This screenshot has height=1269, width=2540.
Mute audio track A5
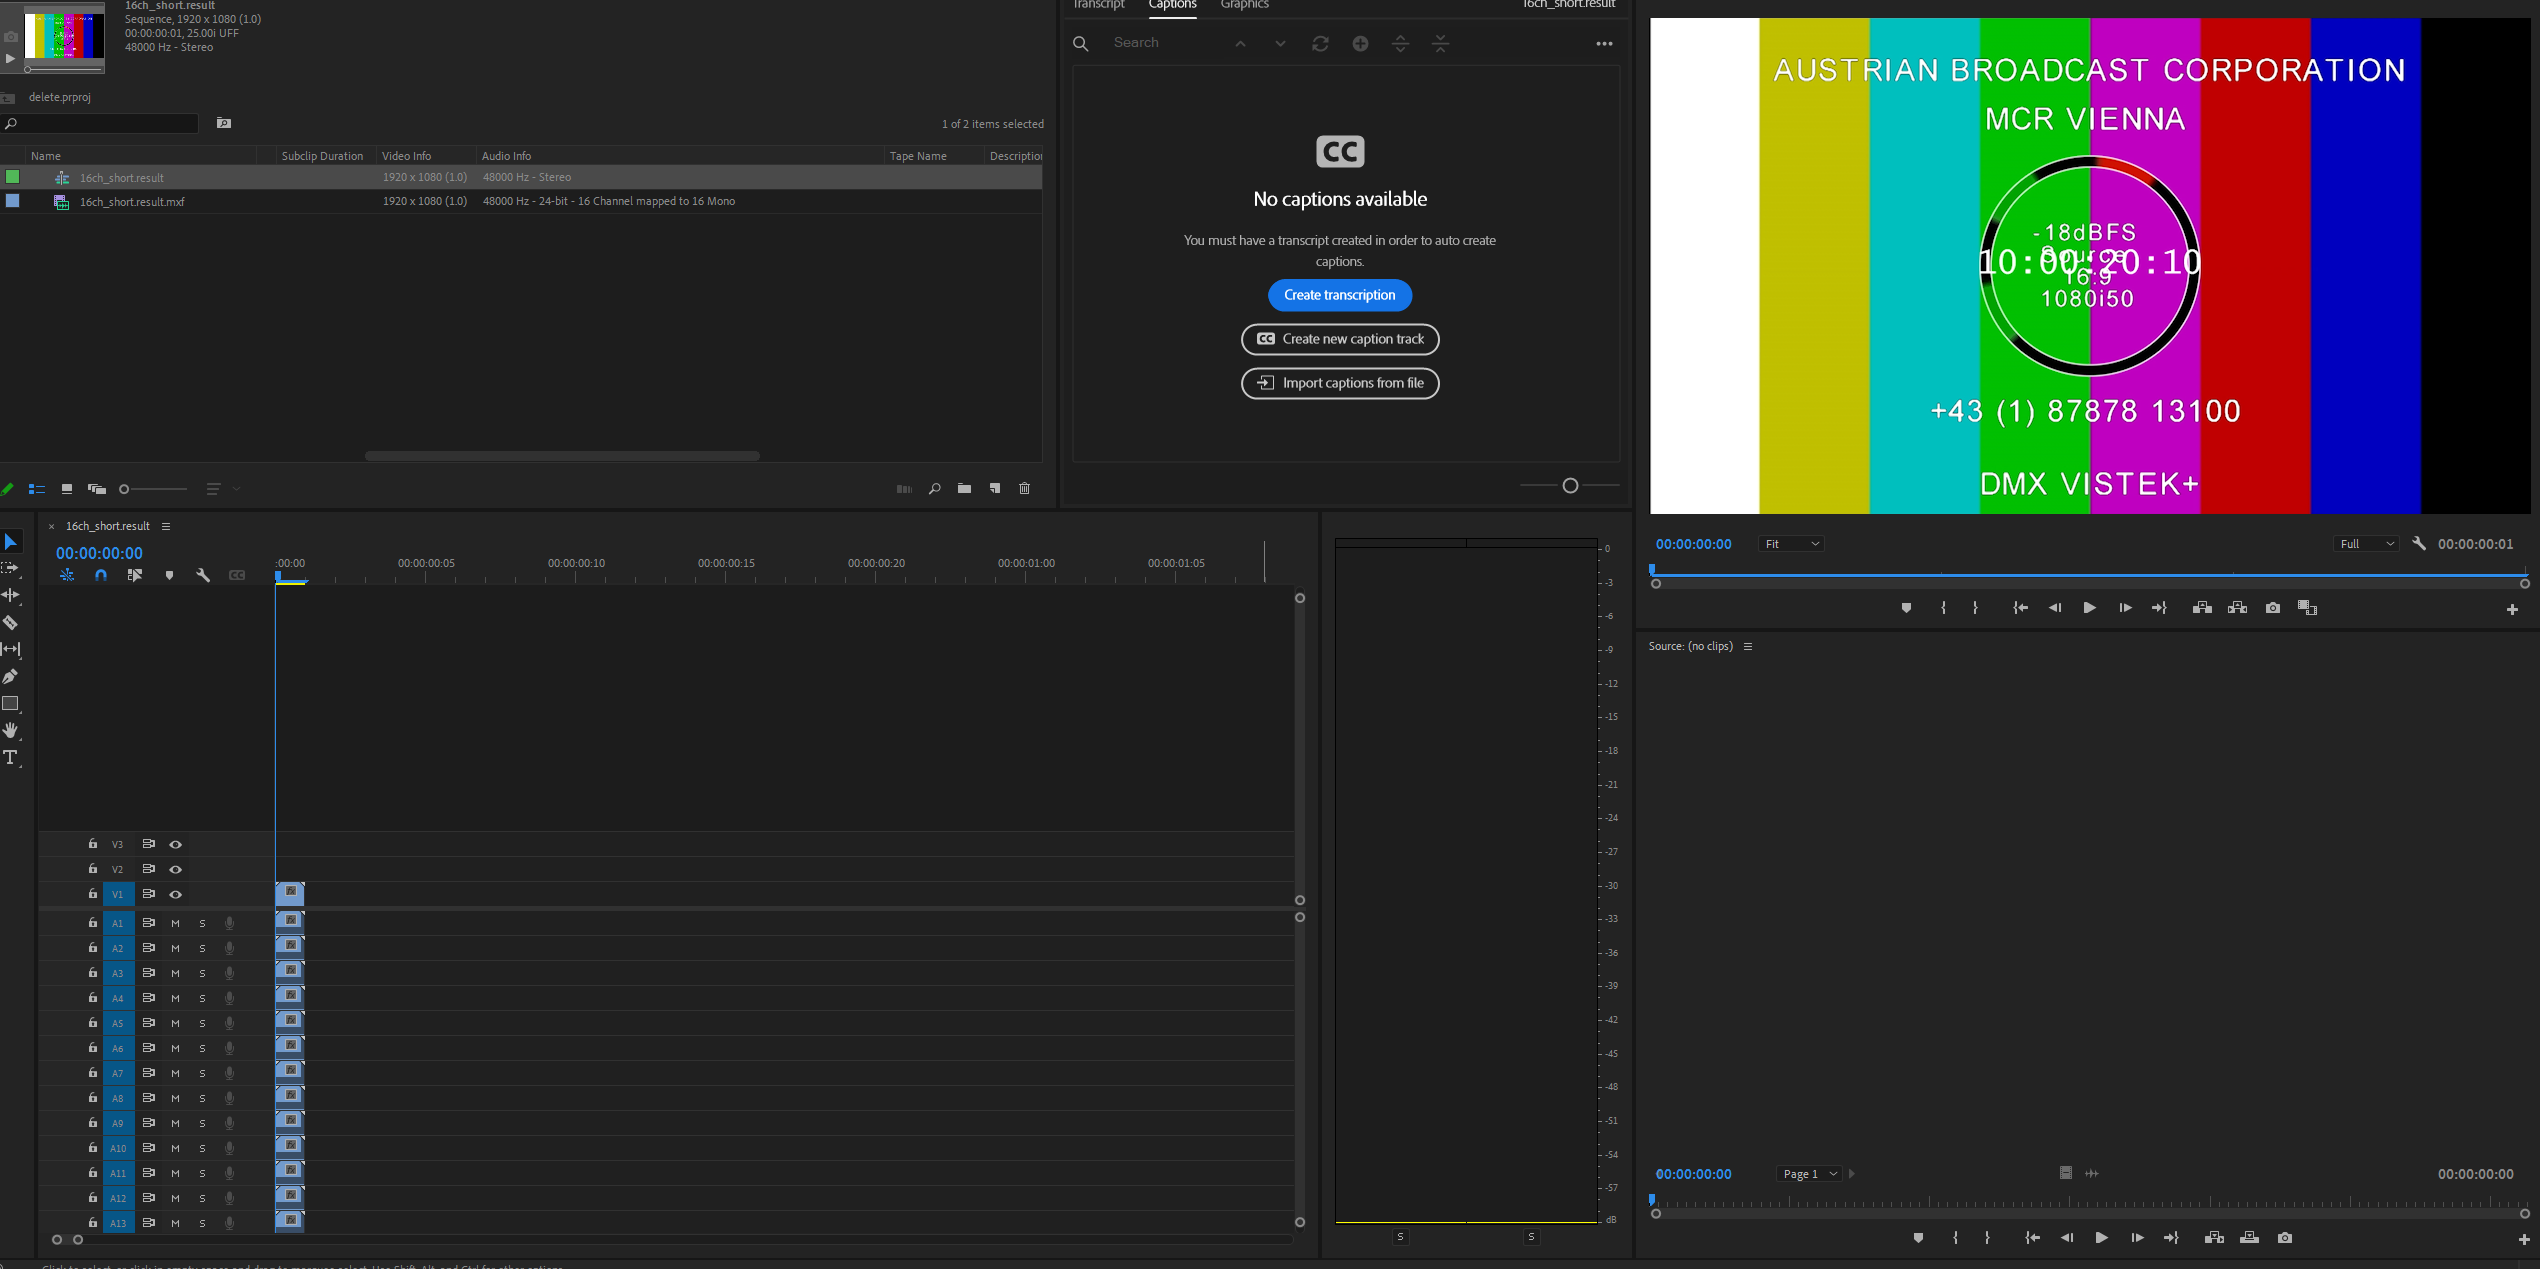tap(175, 1024)
